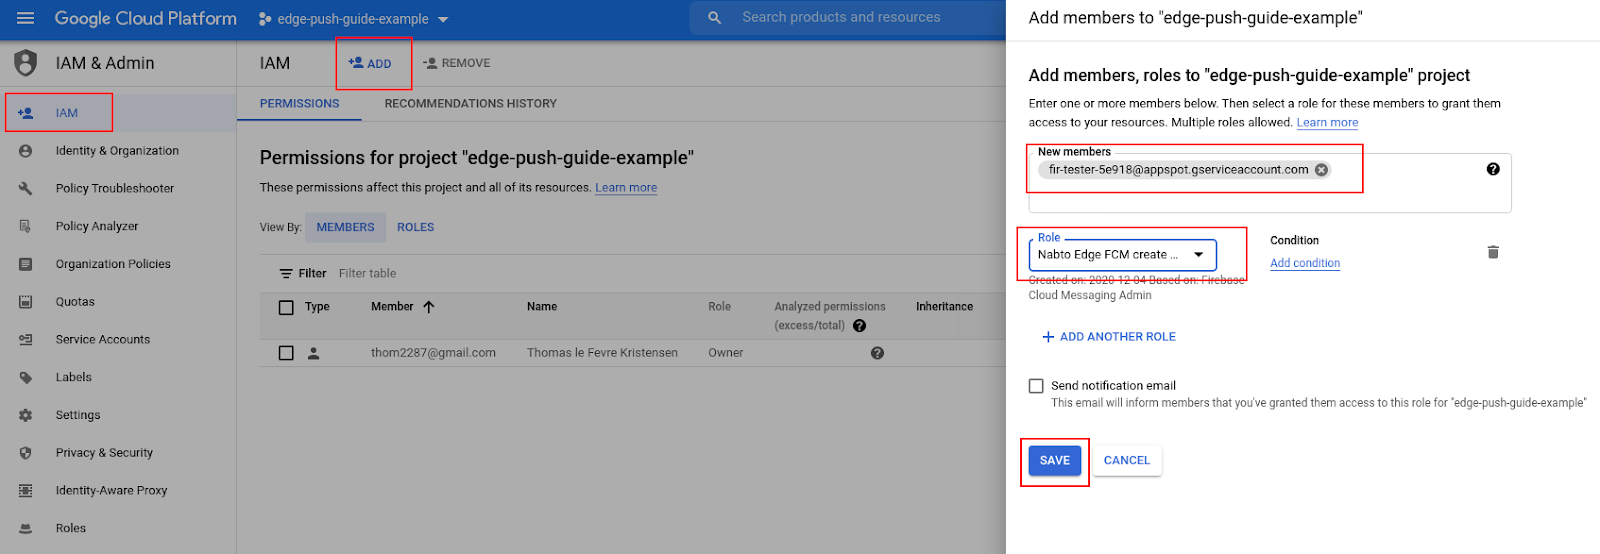Open the hamburger navigation menu
The height and width of the screenshot is (554, 1600).
tap(26, 18)
